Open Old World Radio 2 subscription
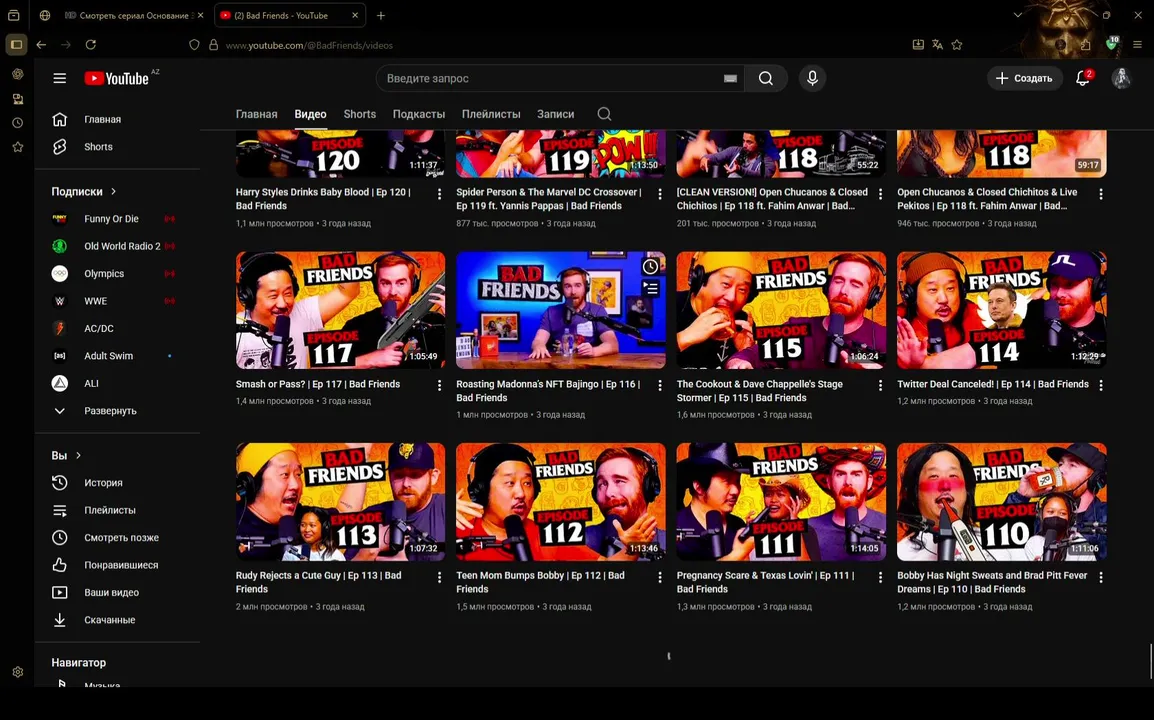Screen dimensions: 1154x720 (121, 246)
